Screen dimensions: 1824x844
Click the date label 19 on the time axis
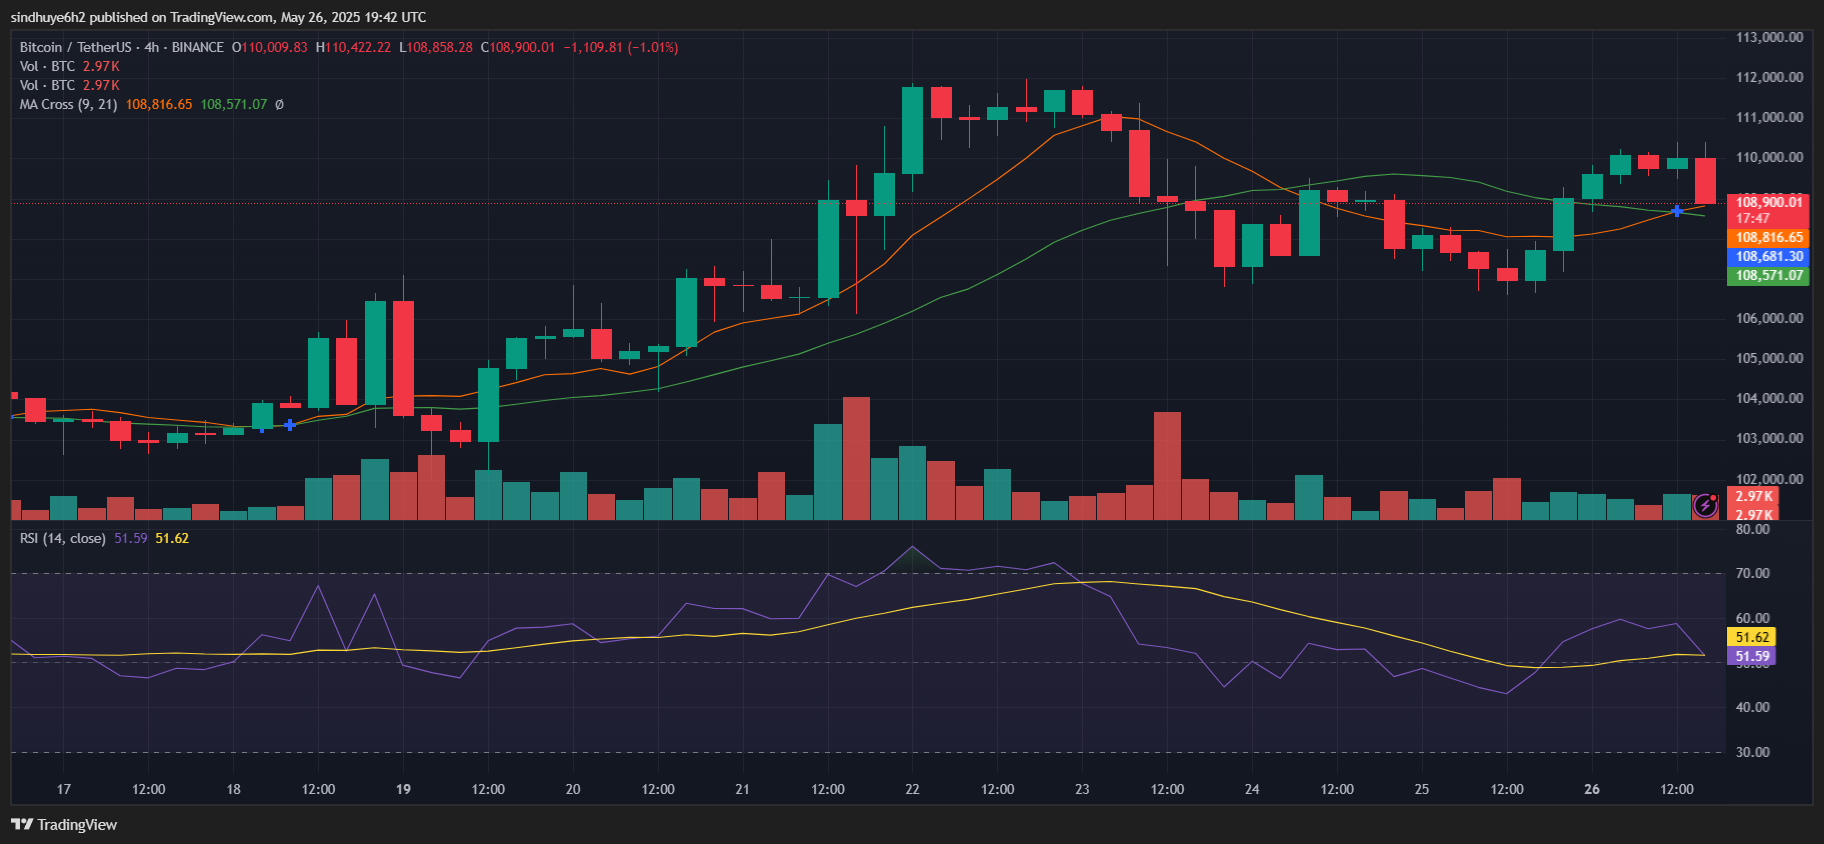[403, 789]
